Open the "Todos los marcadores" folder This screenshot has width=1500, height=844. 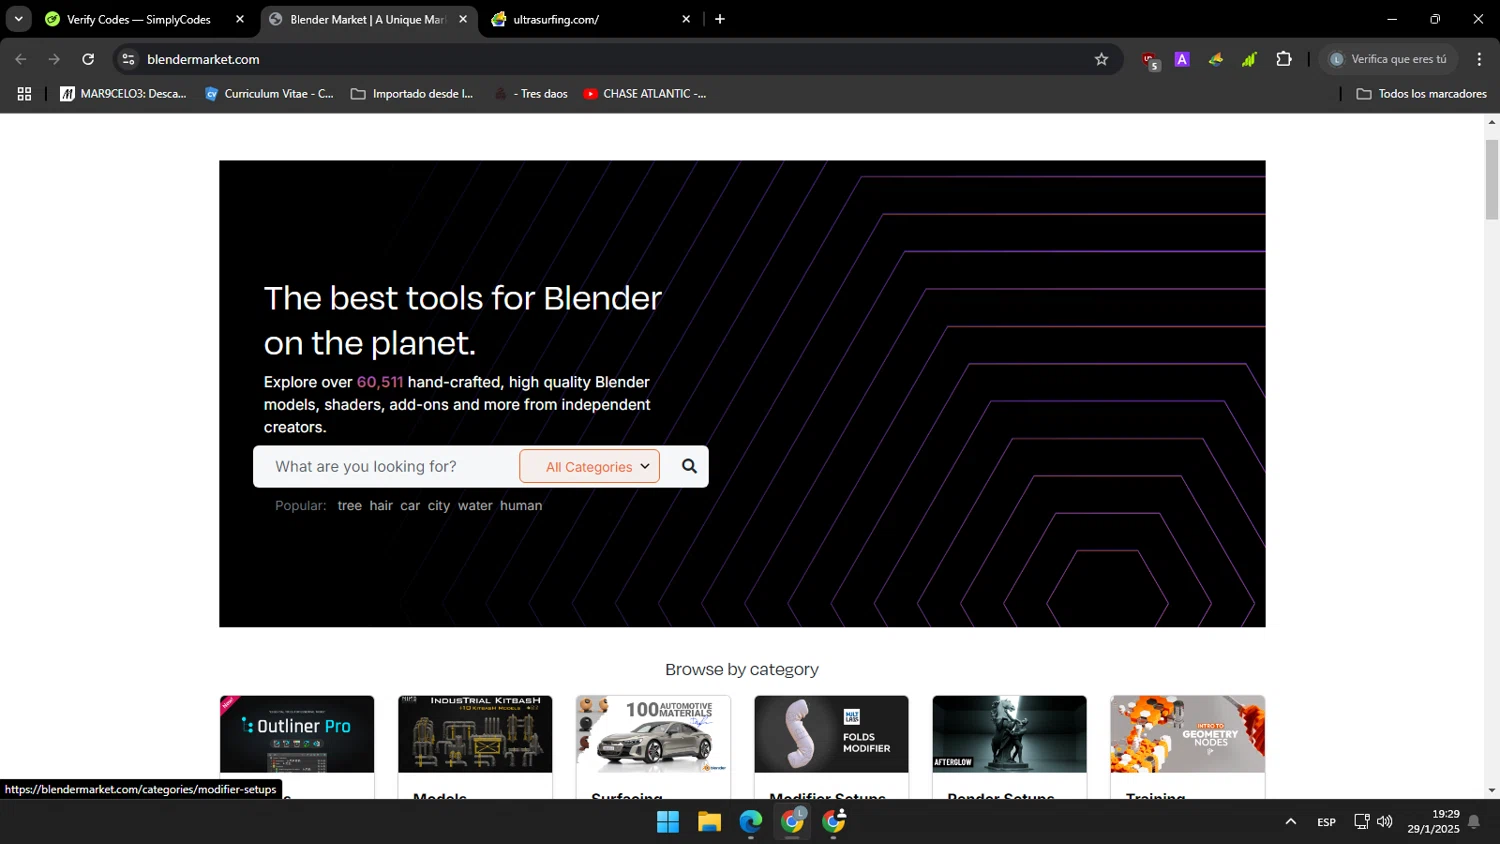[1421, 94]
